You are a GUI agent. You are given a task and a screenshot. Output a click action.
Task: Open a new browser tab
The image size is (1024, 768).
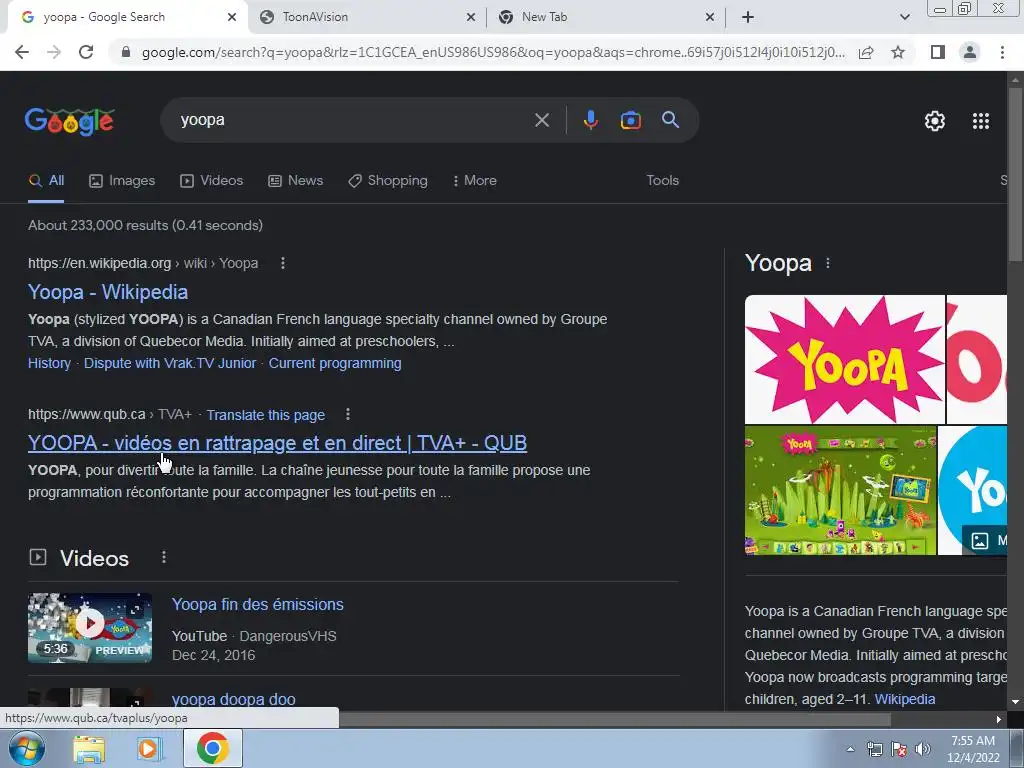[748, 17]
